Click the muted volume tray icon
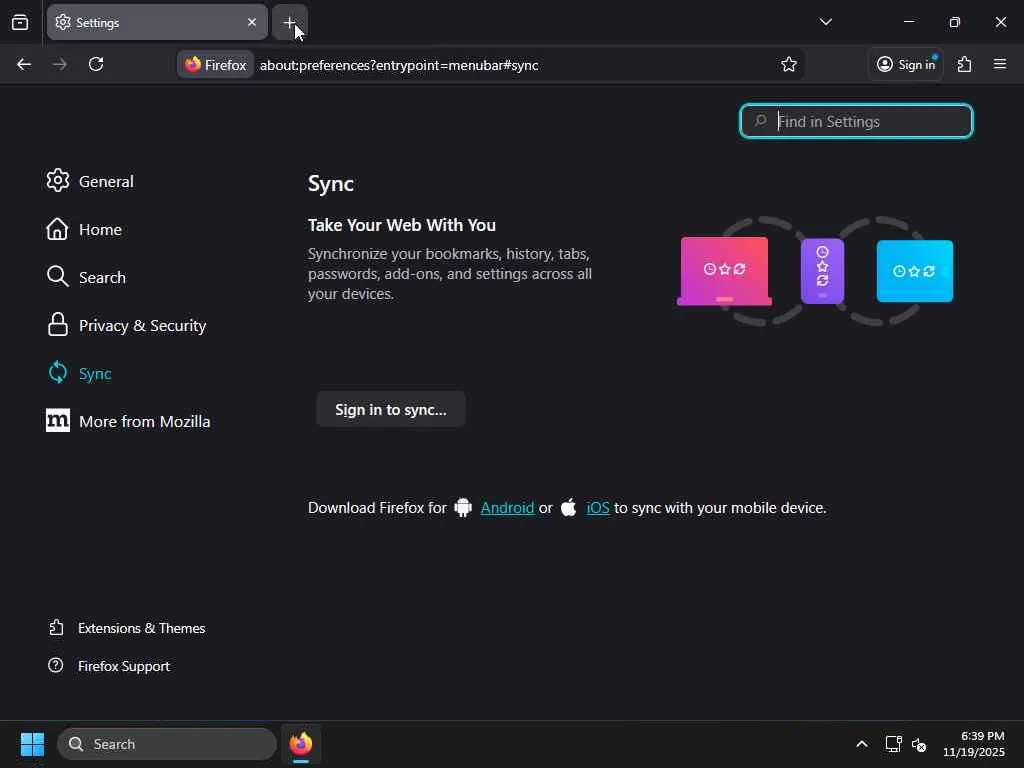Image resolution: width=1024 pixels, height=768 pixels. pyautogui.click(x=920, y=744)
